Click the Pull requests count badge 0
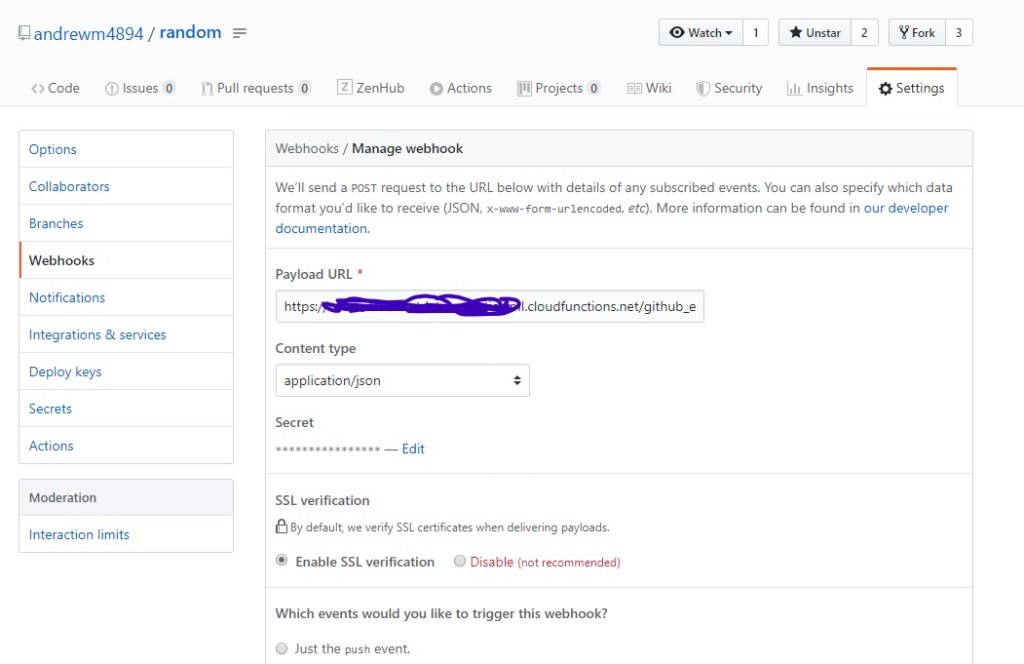This screenshot has height=664, width=1024. pyautogui.click(x=304, y=88)
